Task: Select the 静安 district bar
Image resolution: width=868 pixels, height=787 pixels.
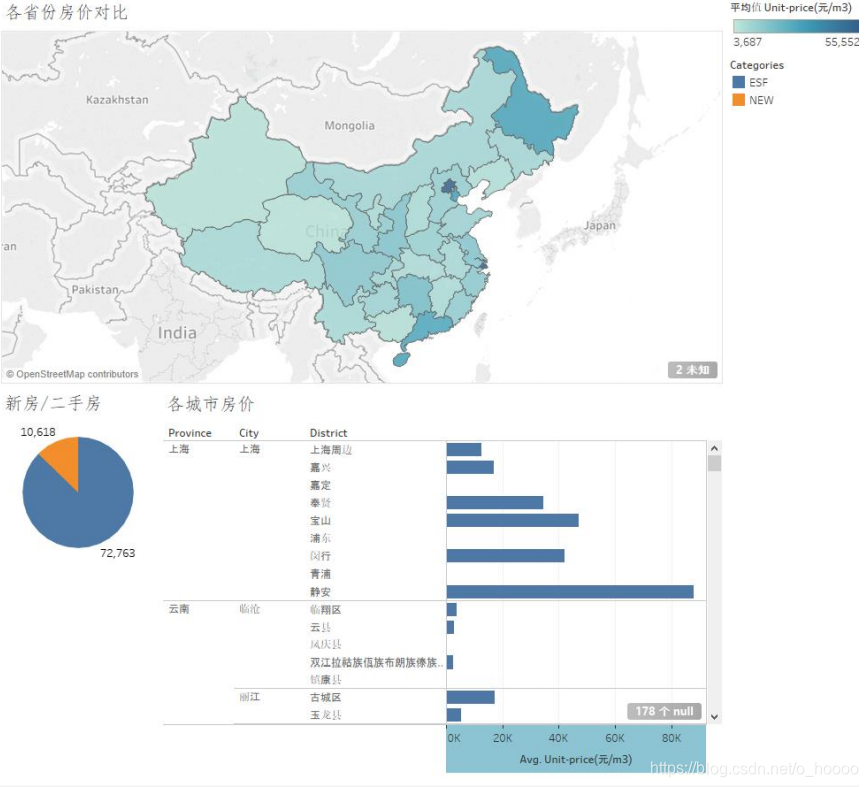Action: point(570,592)
